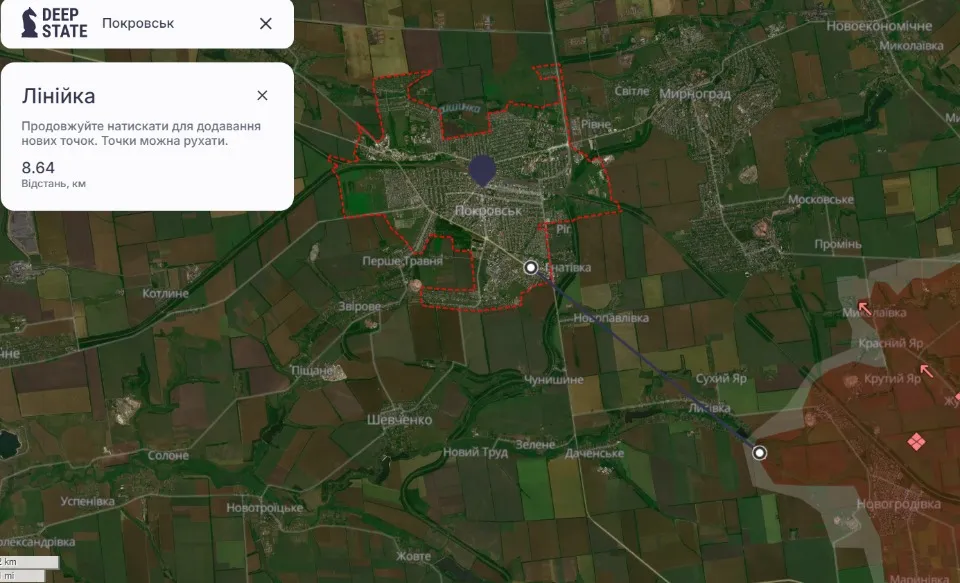The image size is (960, 583).
Task: Click the Новогродівка town label
Action: (899, 505)
